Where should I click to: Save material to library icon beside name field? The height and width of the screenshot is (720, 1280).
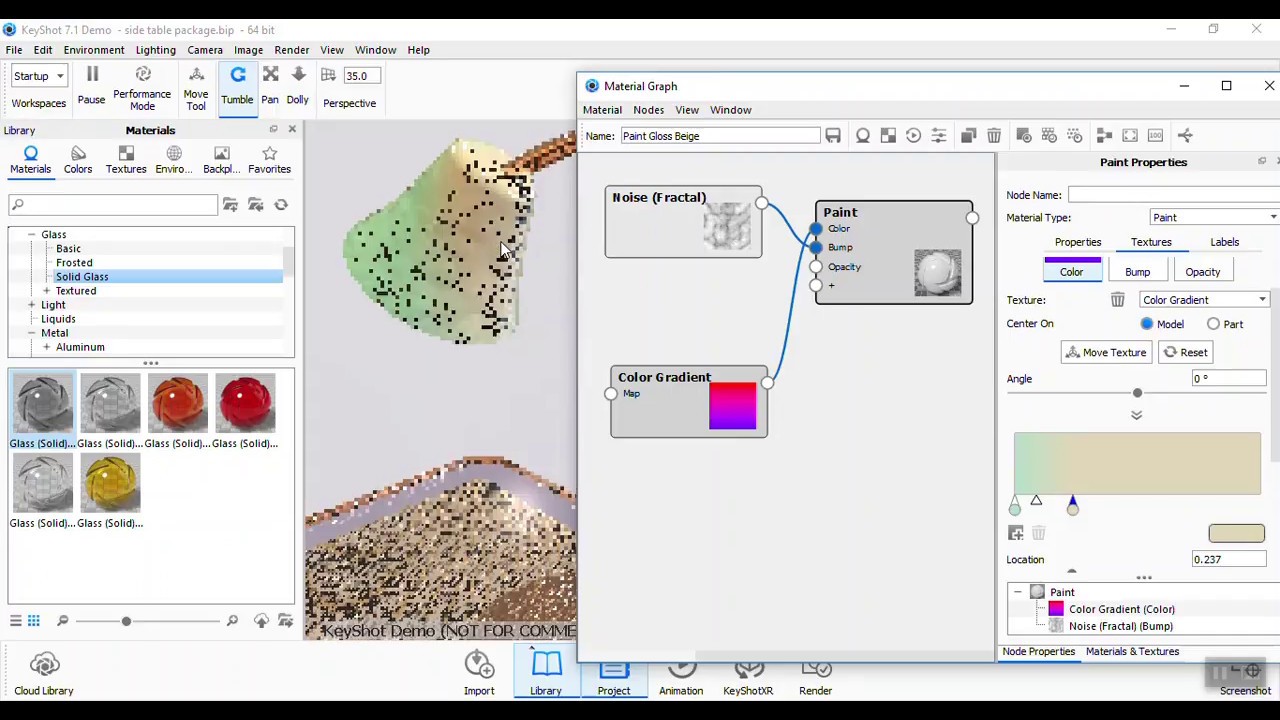coord(833,136)
